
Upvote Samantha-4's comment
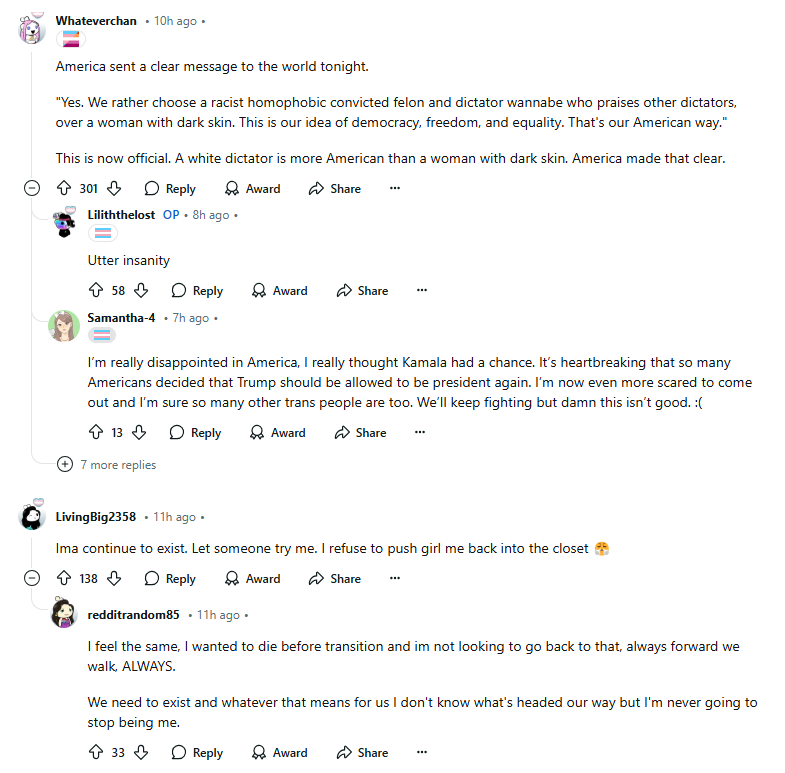[96, 432]
